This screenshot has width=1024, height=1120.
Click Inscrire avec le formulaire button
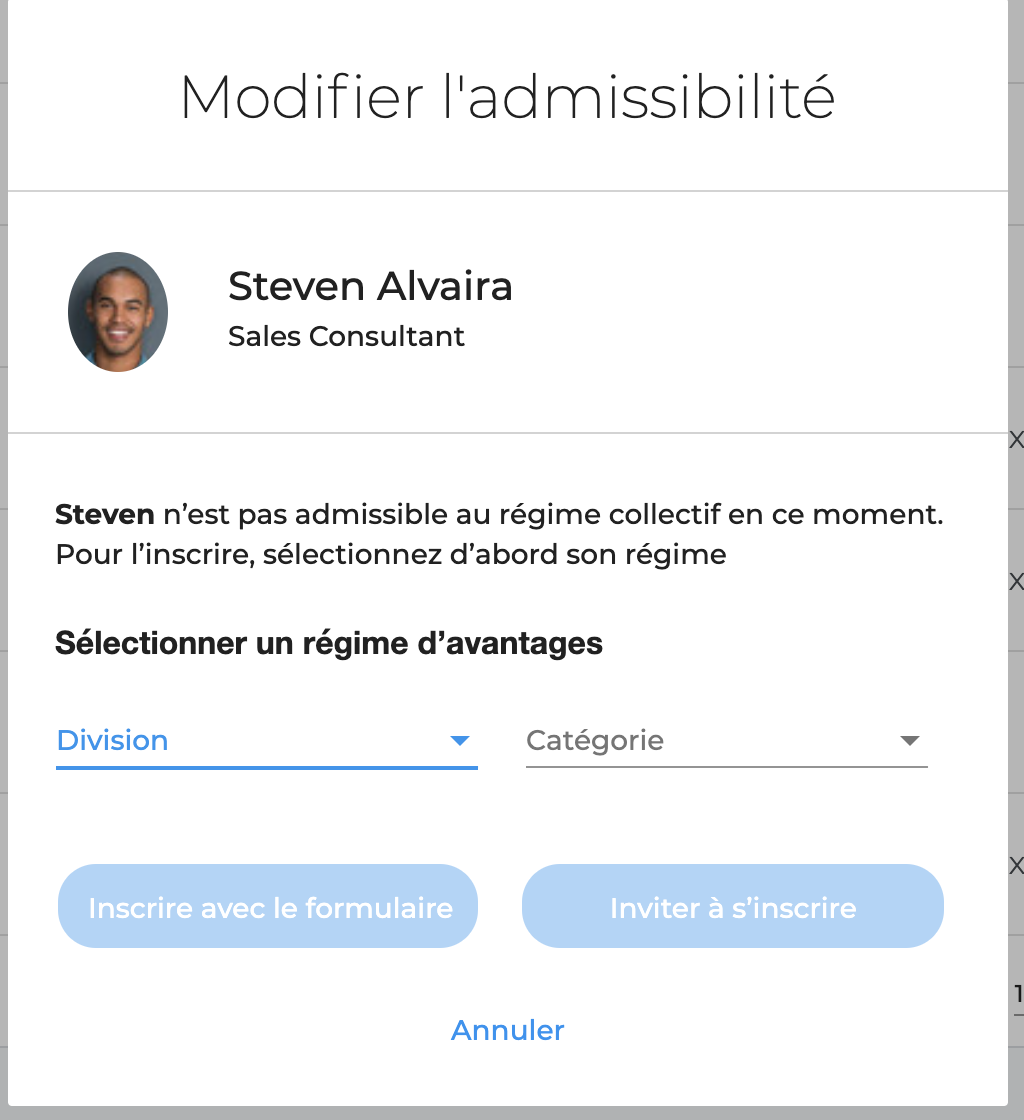268,906
